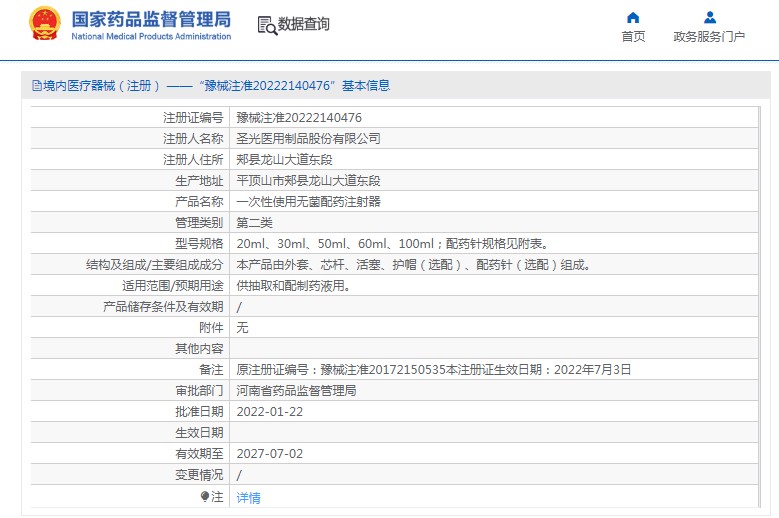779x518 pixels.
Task: Select the 20ml、30ml、50ml specification cell
Action: [x=493, y=243]
